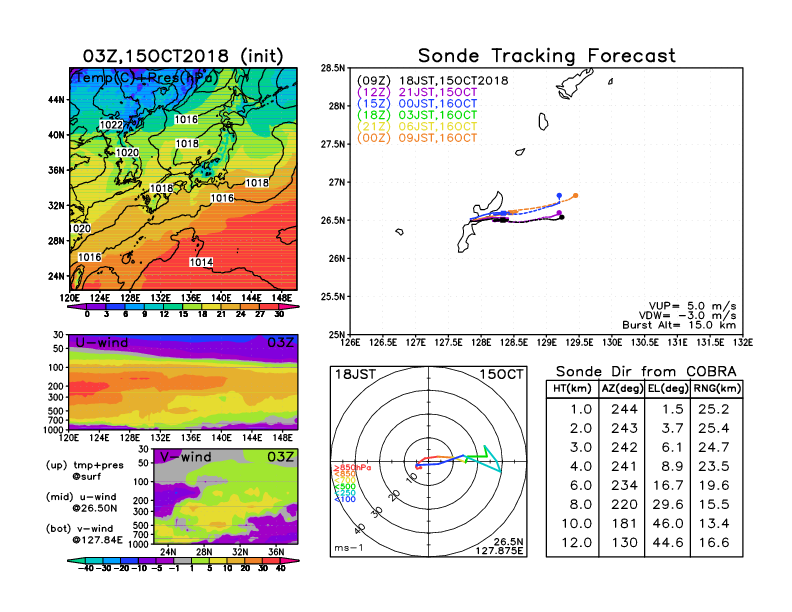
Task: Select the '(09Z) 18JST,15OCT2018' legend entry
Action: tap(432, 81)
